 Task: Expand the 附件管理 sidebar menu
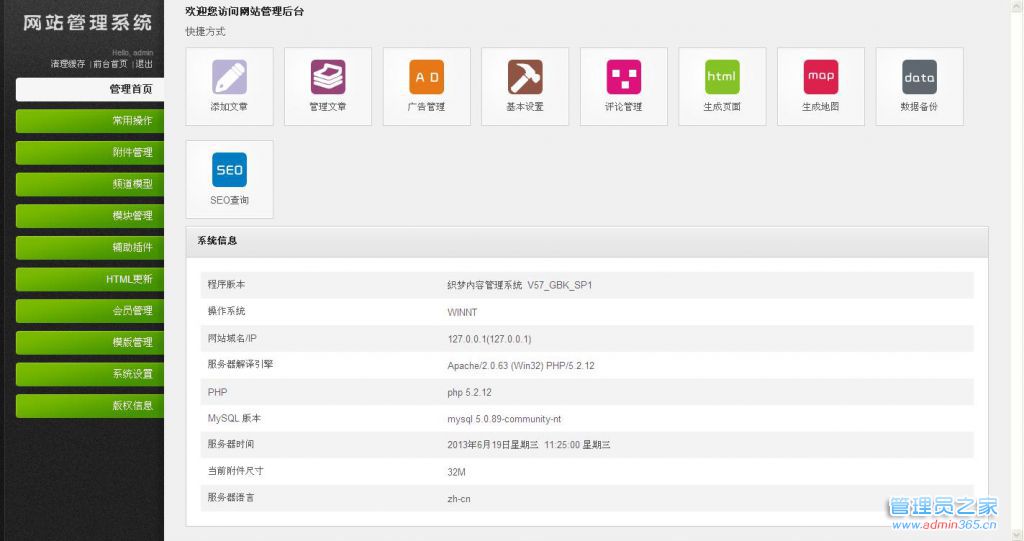tap(90, 152)
